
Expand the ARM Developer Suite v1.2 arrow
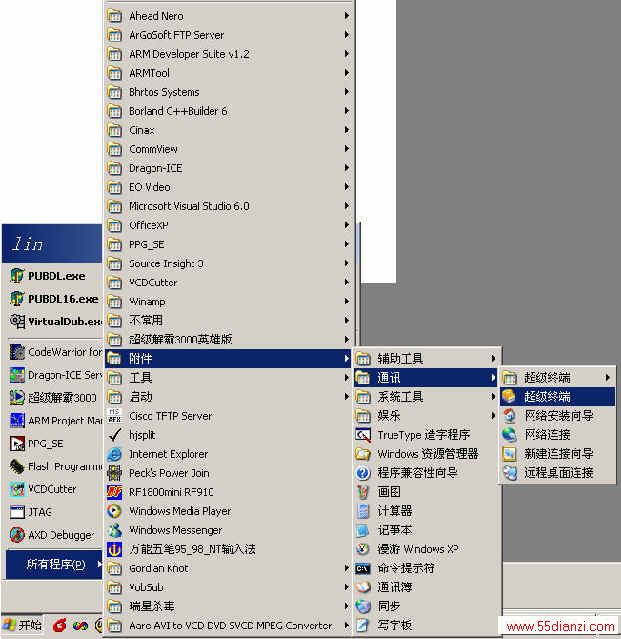[347, 54]
